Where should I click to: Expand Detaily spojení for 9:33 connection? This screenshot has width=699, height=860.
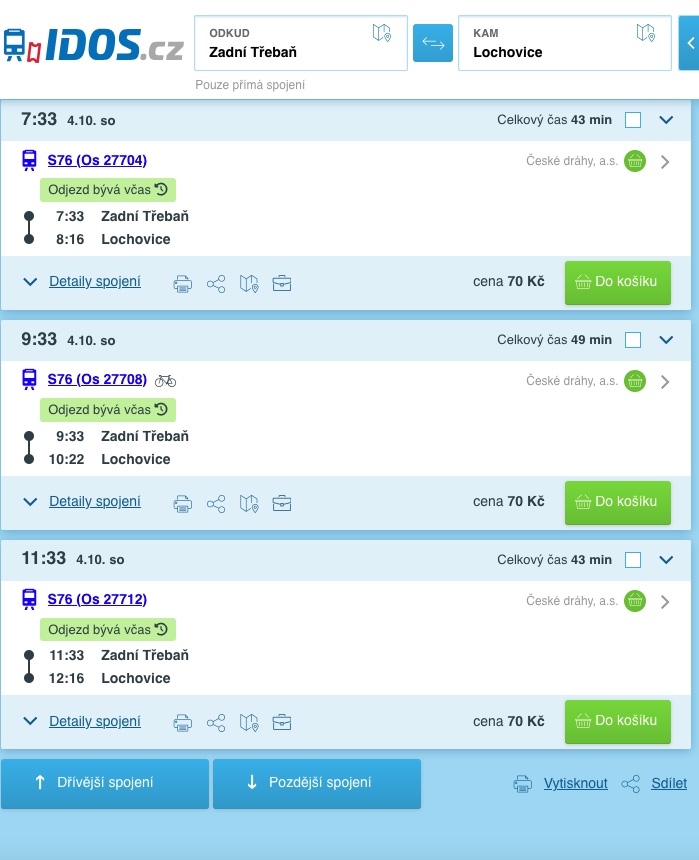click(x=95, y=501)
